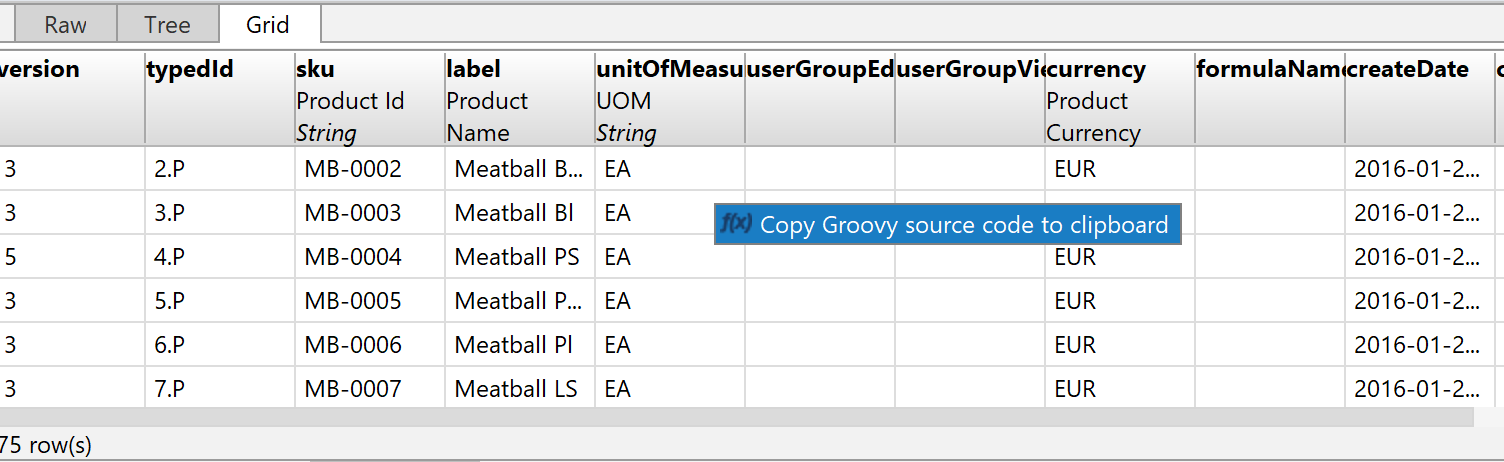1504x462 pixels.
Task: Select the Meatball LS label cell
Action: pyautogui.click(x=516, y=389)
